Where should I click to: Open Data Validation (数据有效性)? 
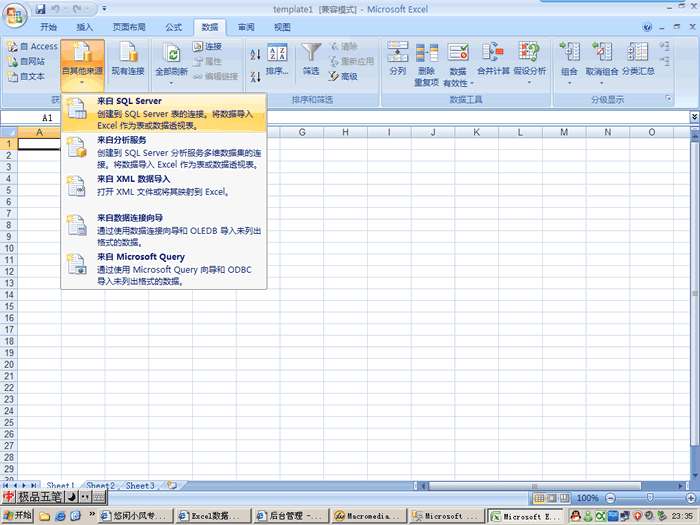[x=458, y=64]
